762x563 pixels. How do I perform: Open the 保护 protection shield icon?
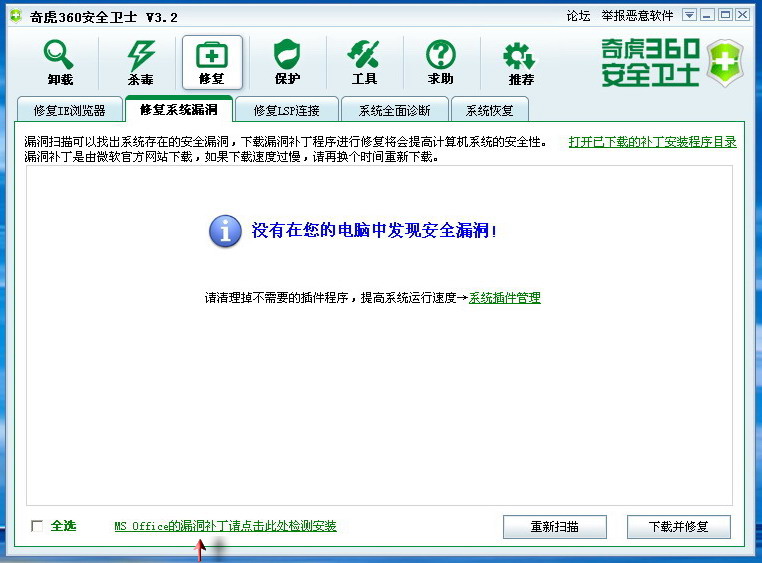click(x=287, y=62)
